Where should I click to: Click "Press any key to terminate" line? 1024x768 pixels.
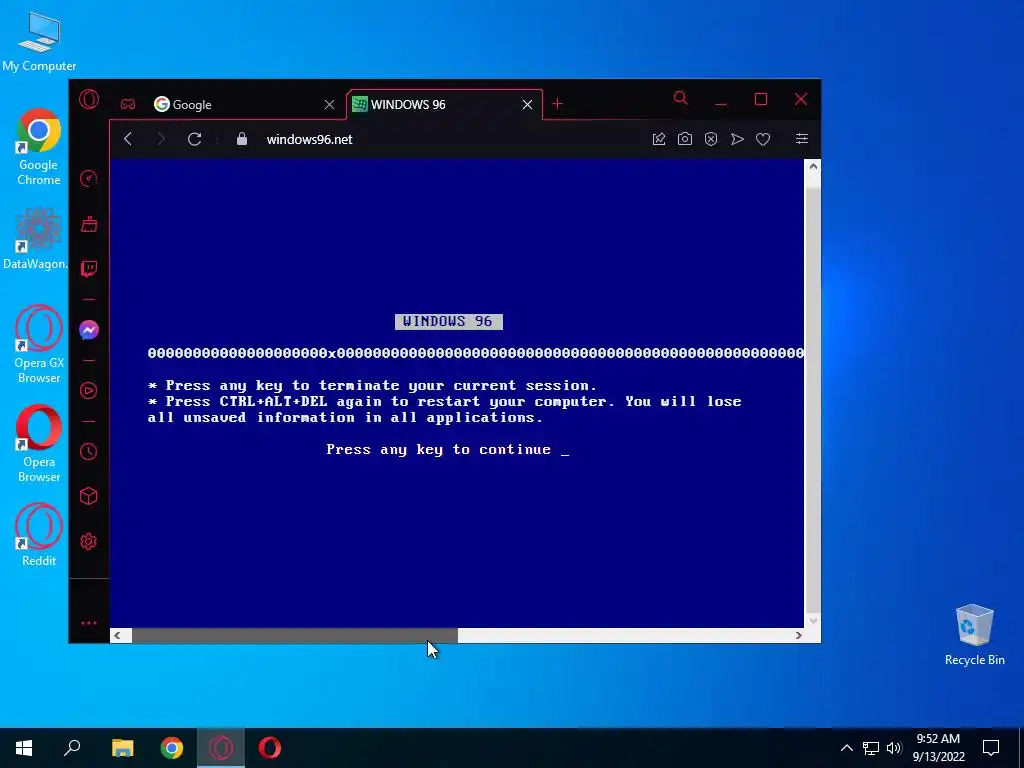372,385
